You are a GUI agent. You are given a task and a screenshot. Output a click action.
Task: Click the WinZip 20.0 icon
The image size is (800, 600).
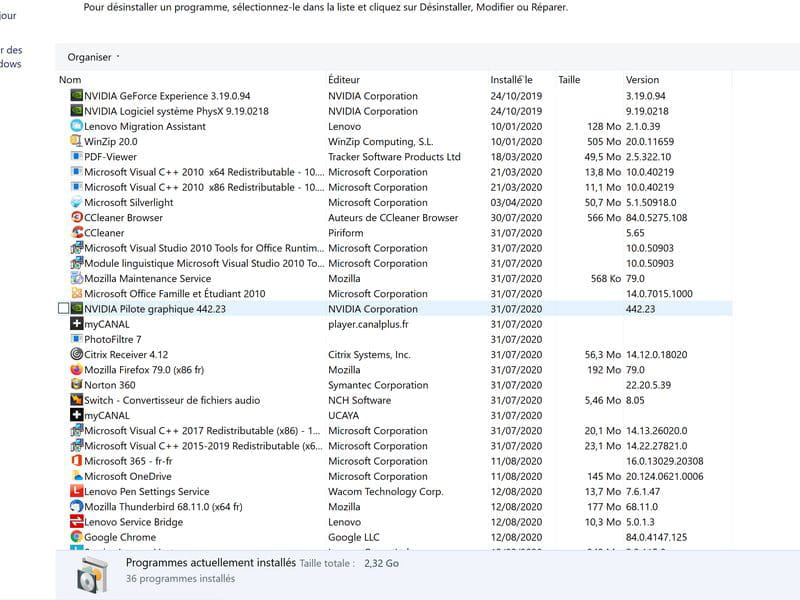coord(77,141)
